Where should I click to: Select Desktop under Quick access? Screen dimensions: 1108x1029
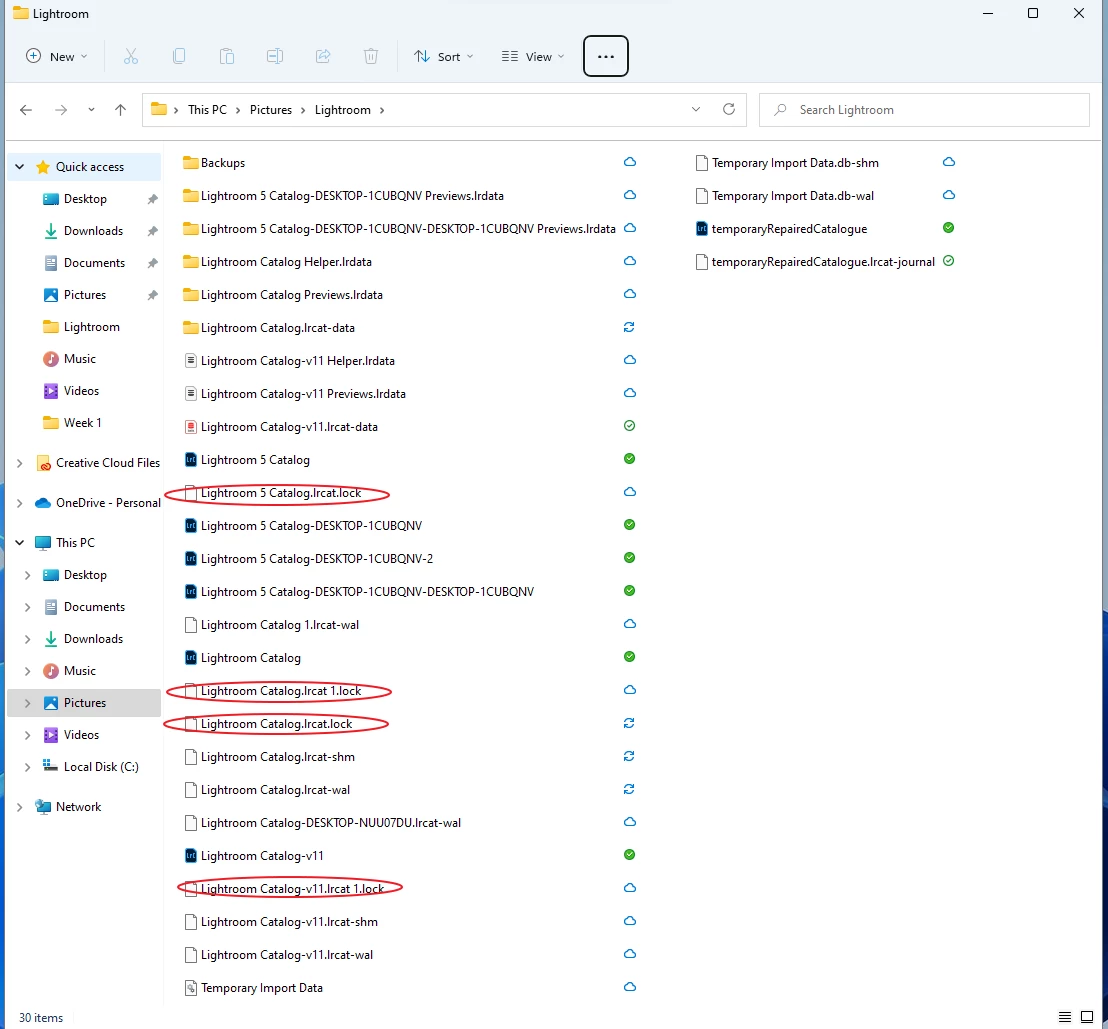click(85, 199)
